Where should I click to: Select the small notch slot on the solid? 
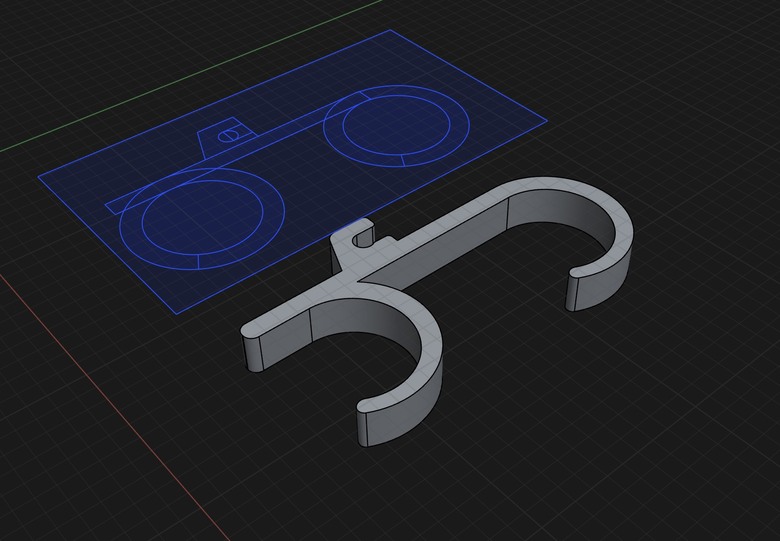(x=363, y=240)
